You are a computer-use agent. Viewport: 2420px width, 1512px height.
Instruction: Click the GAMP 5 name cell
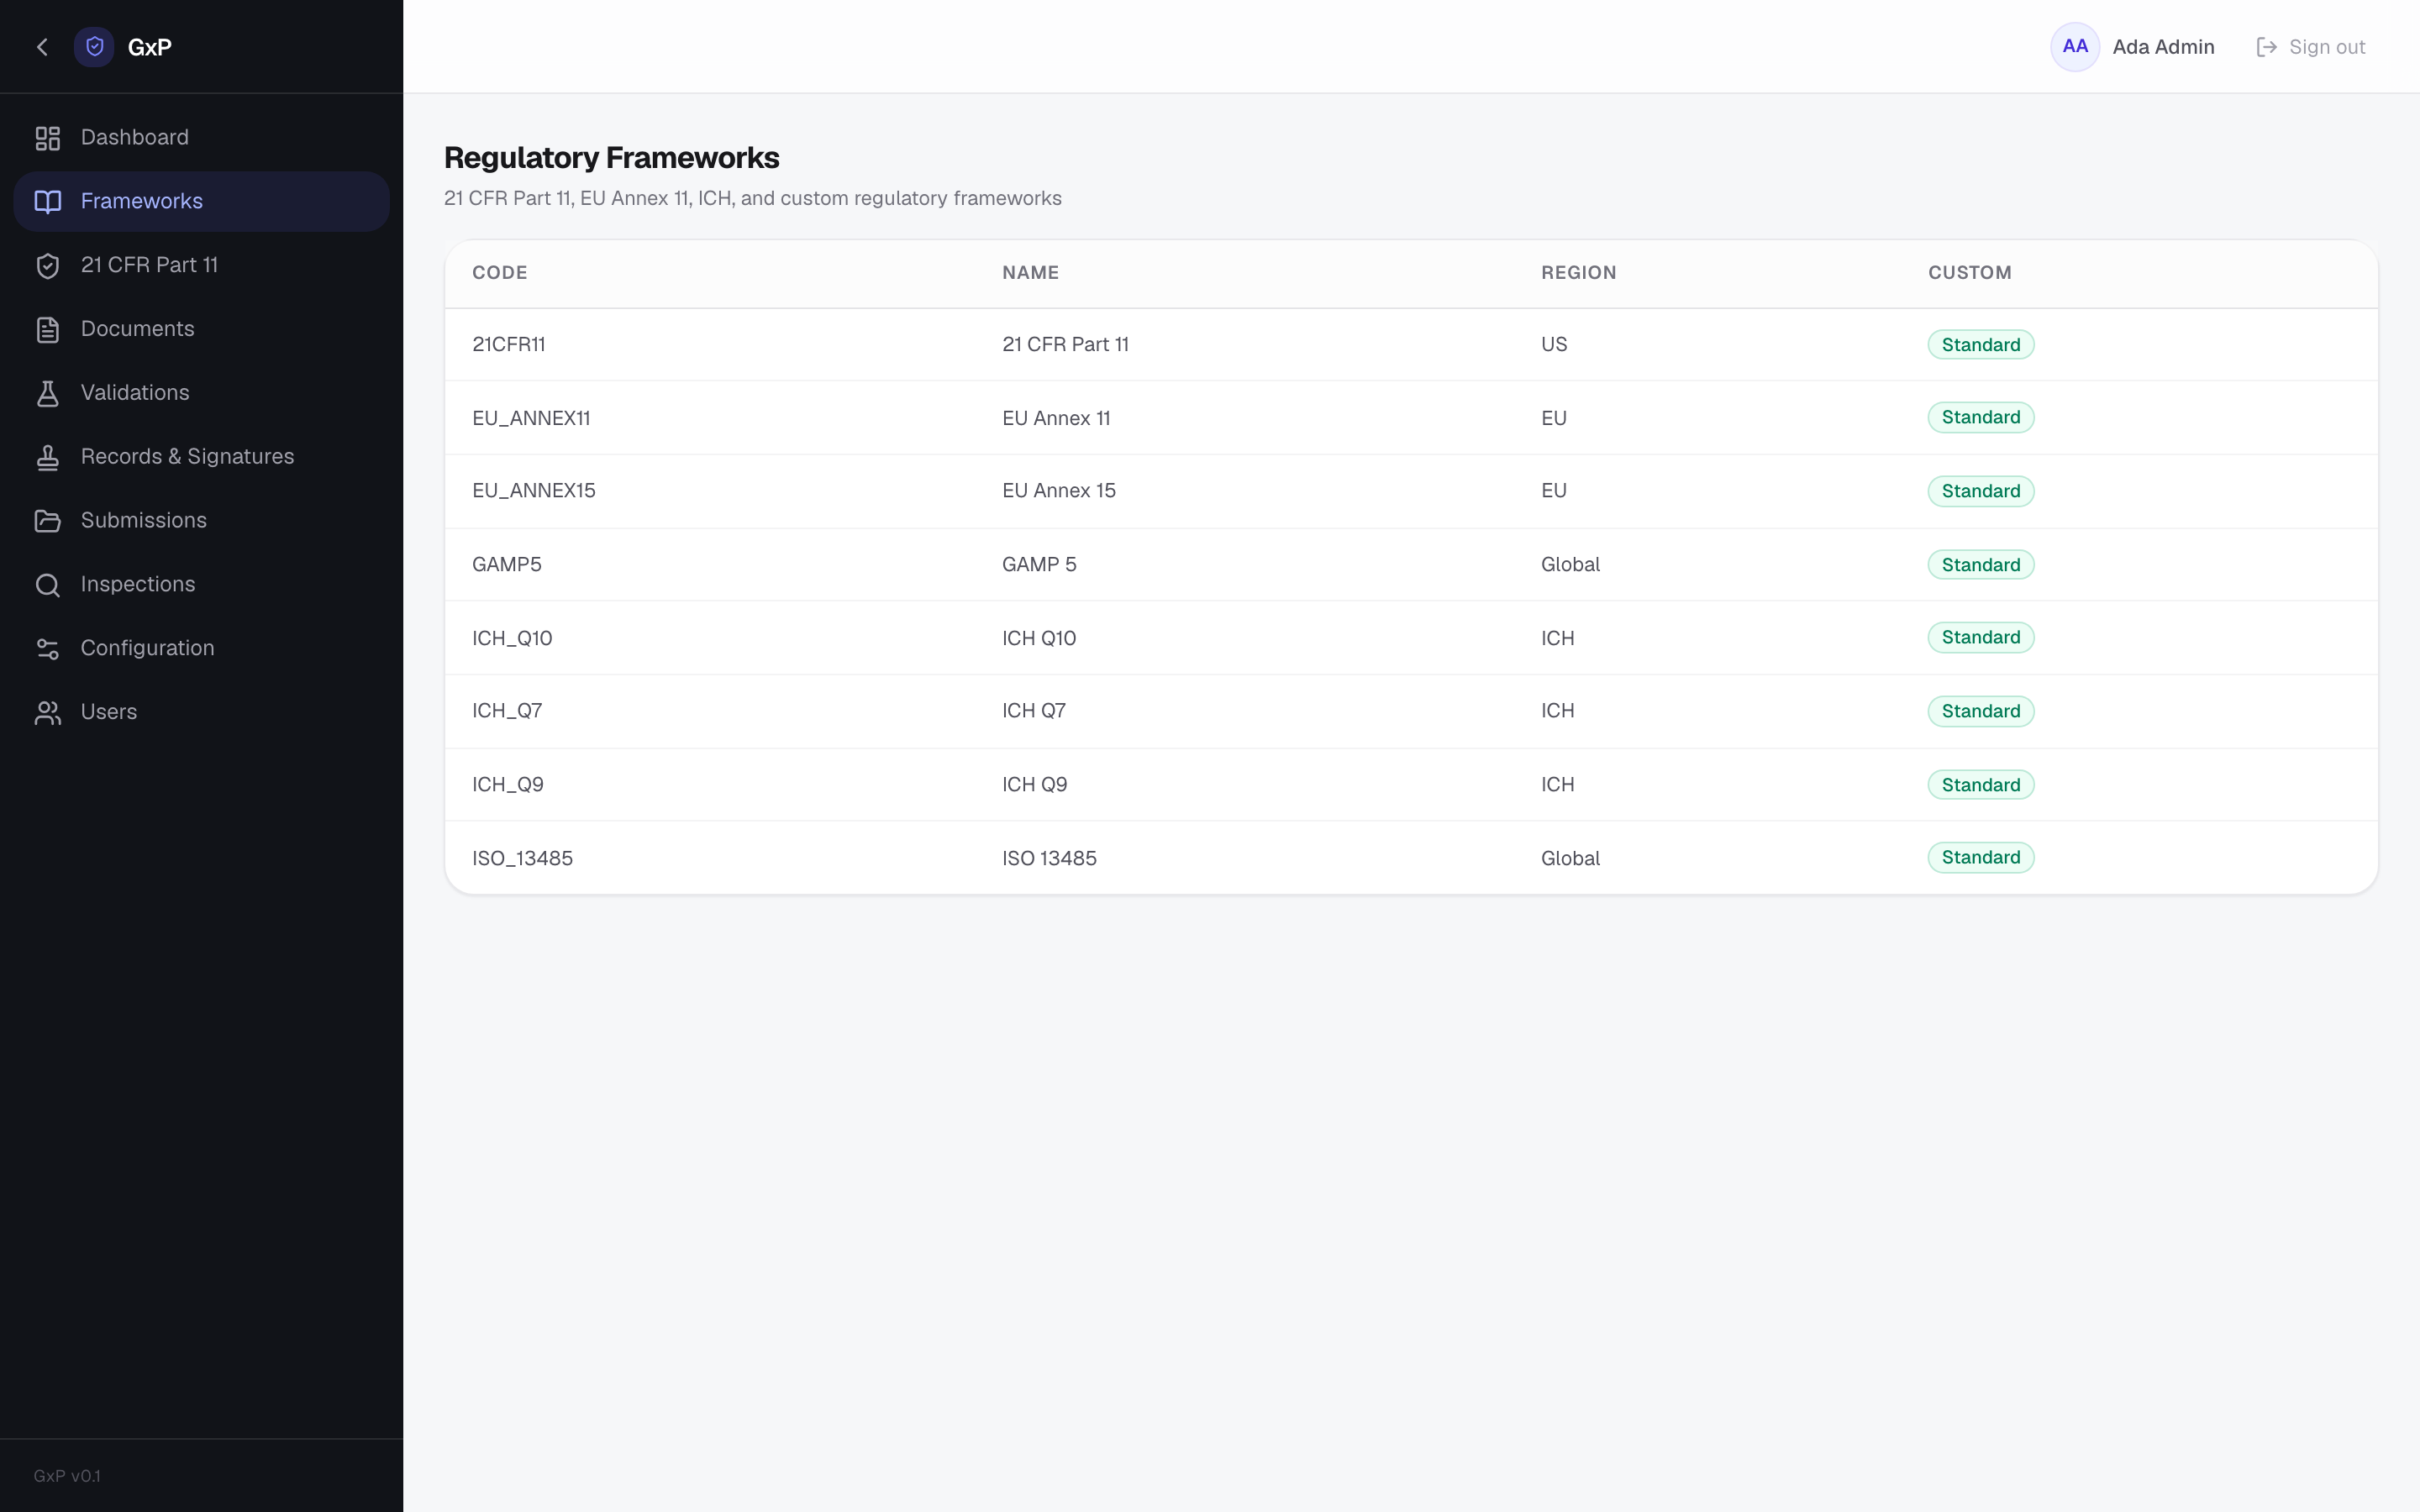(x=1039, y=565)
